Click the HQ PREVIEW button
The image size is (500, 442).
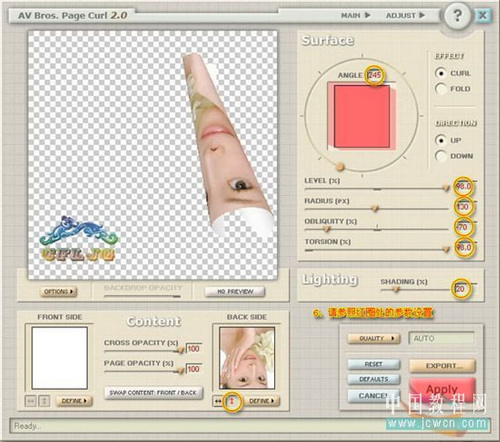pyautogui.click(x=235, y=292)
